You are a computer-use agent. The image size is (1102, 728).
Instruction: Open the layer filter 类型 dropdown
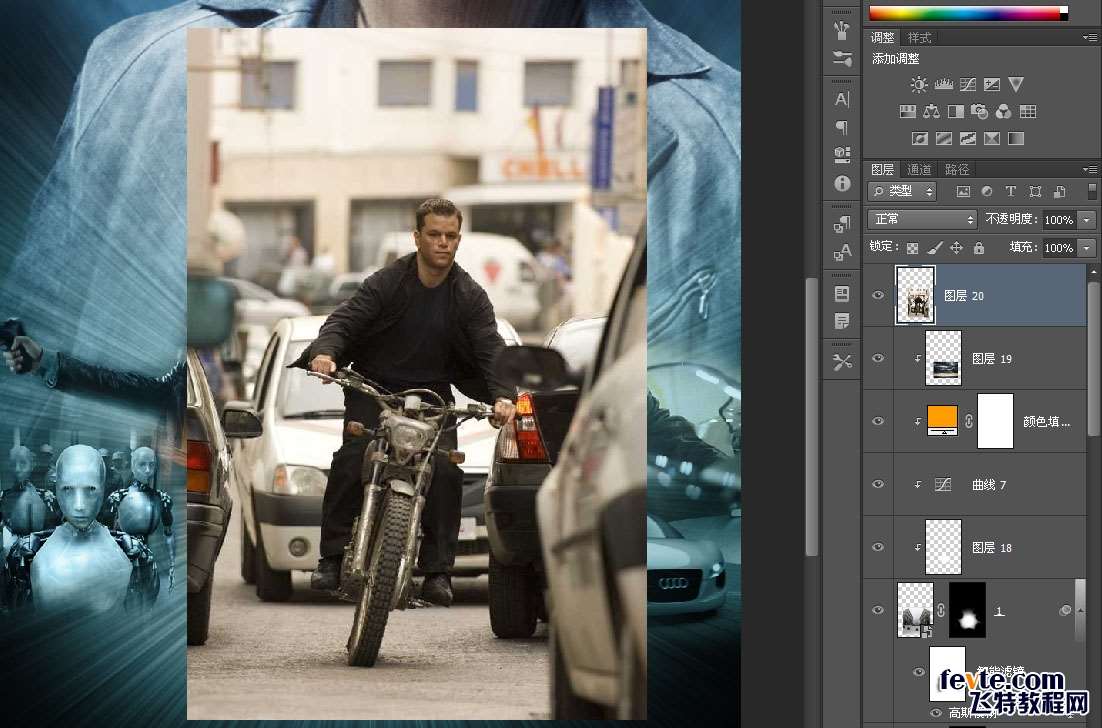point(902,191)
